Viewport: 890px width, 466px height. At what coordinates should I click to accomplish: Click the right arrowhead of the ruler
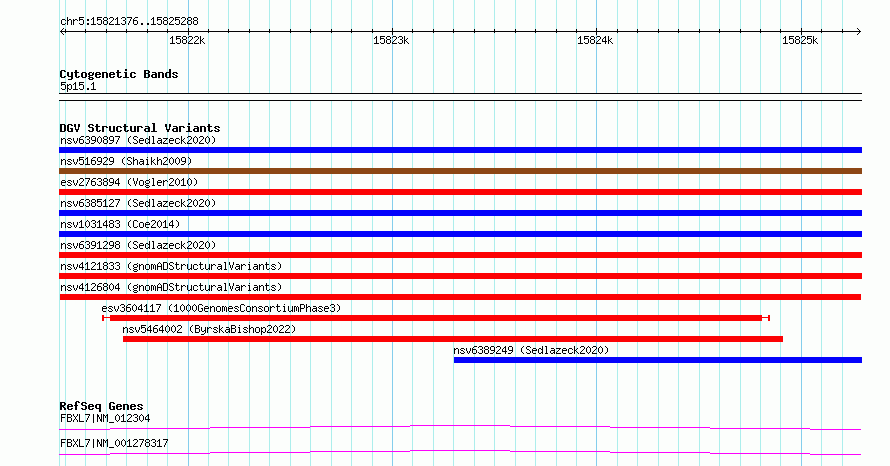[x=858, y=32]
